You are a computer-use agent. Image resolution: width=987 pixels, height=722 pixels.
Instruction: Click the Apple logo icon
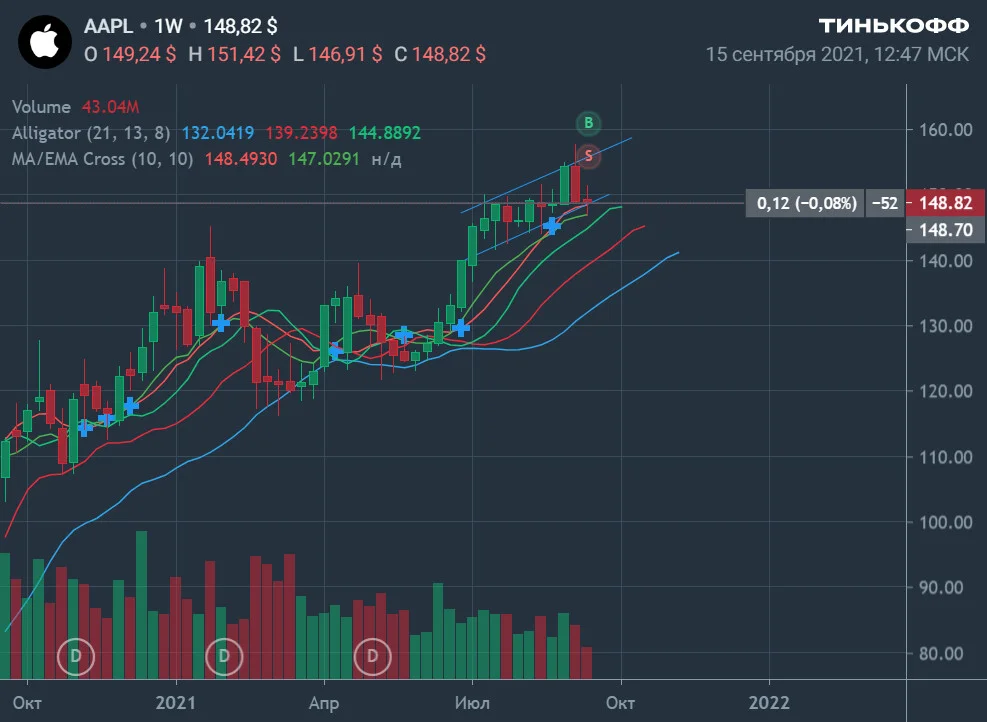pyautogui.click(x=45, y=42)
